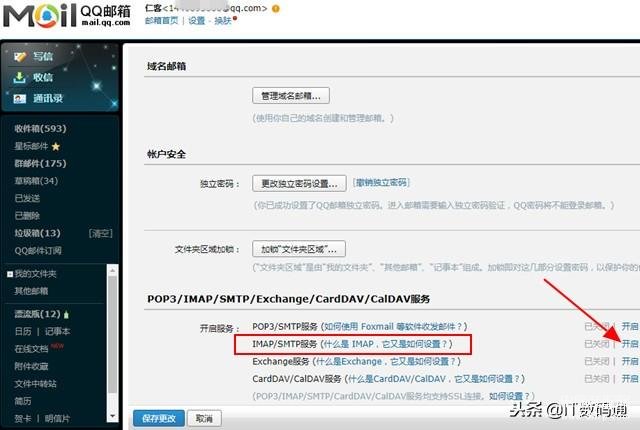This screenshot has width=640, height=430.
Task: Open the 日历 calendar link
Action: pyautogui.click(x=23, y=331)
